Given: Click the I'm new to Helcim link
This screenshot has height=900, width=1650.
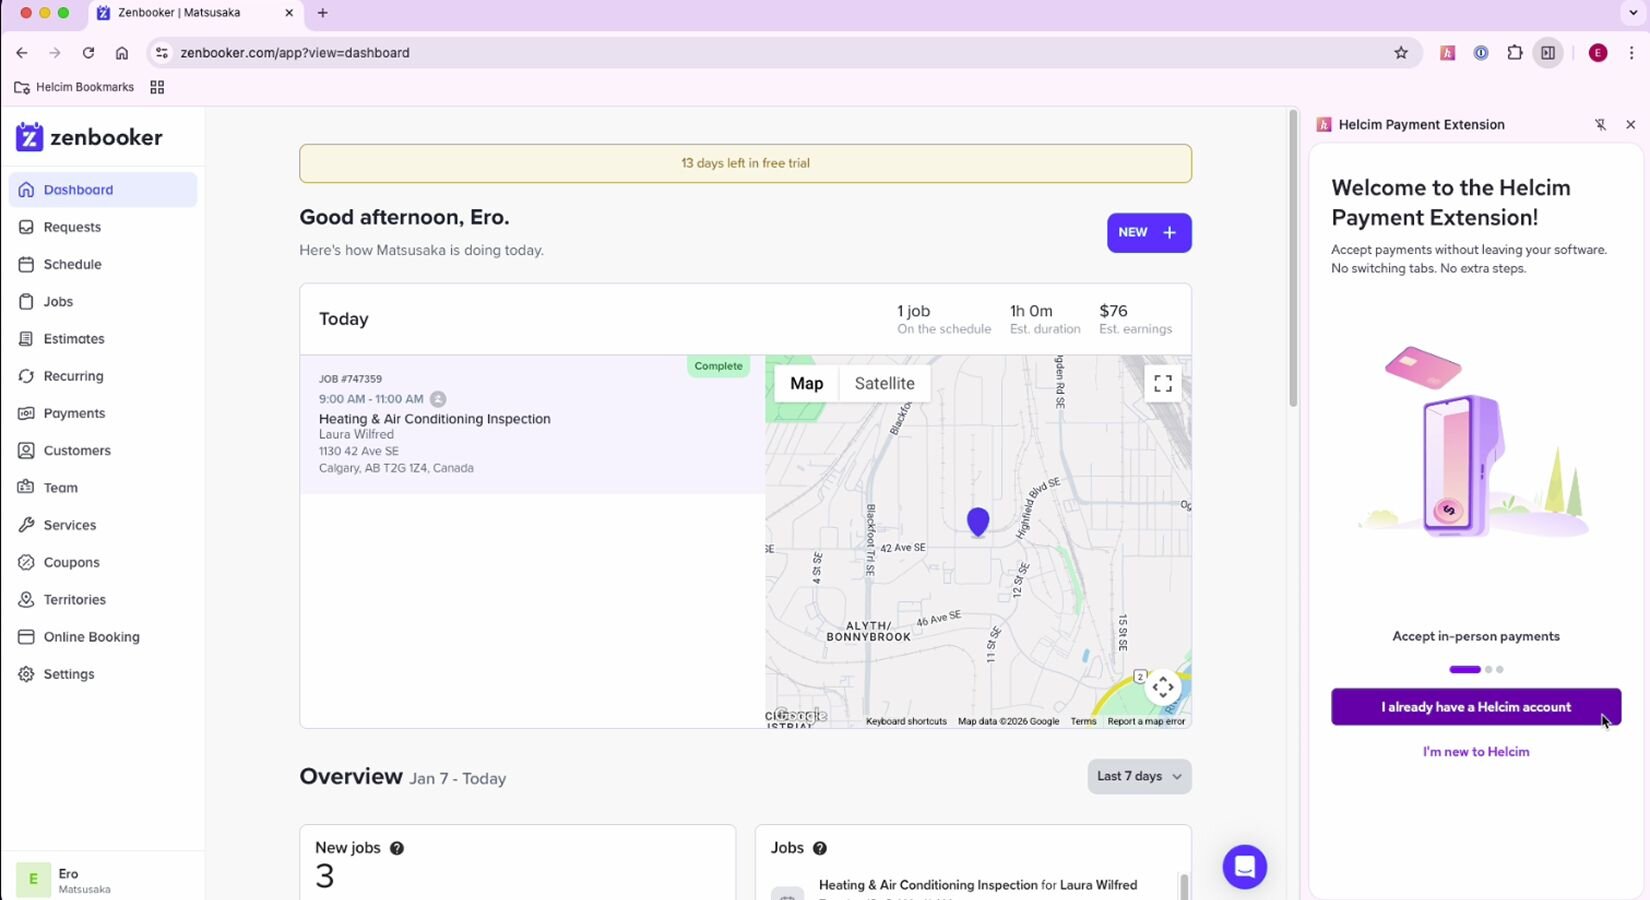Looking at the screenshot, I should click(x=1475, y=752).
